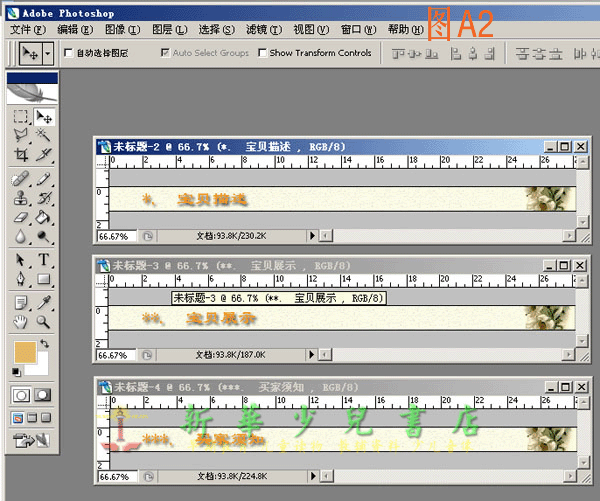Select the Healing Brush tool
The height and width of the screenshot is (501, 600).
pyautogui.click(x=21, y=179)
